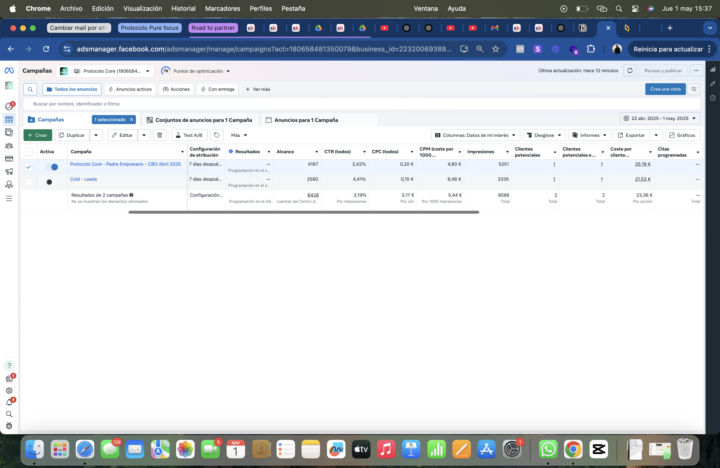Switch to Road to partner browser tab
The height and width of the screenshot is (468, 720).
tap(213, 28)
